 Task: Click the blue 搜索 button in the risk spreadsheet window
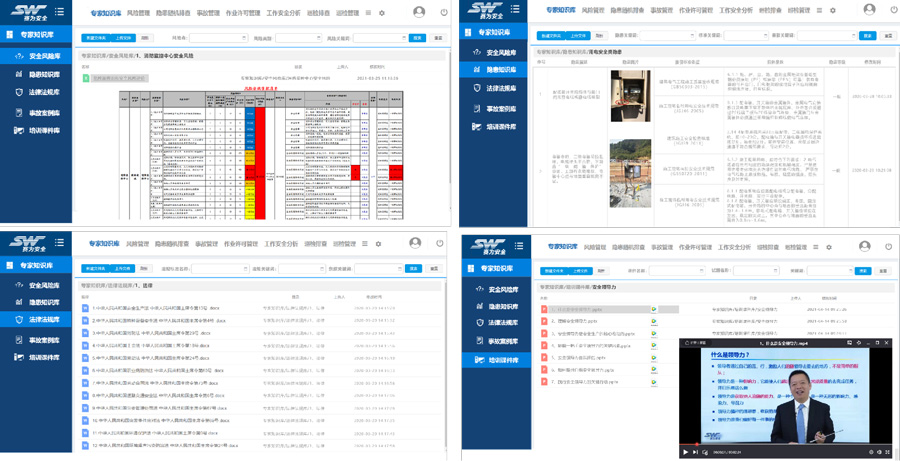(x=417, y=38)
